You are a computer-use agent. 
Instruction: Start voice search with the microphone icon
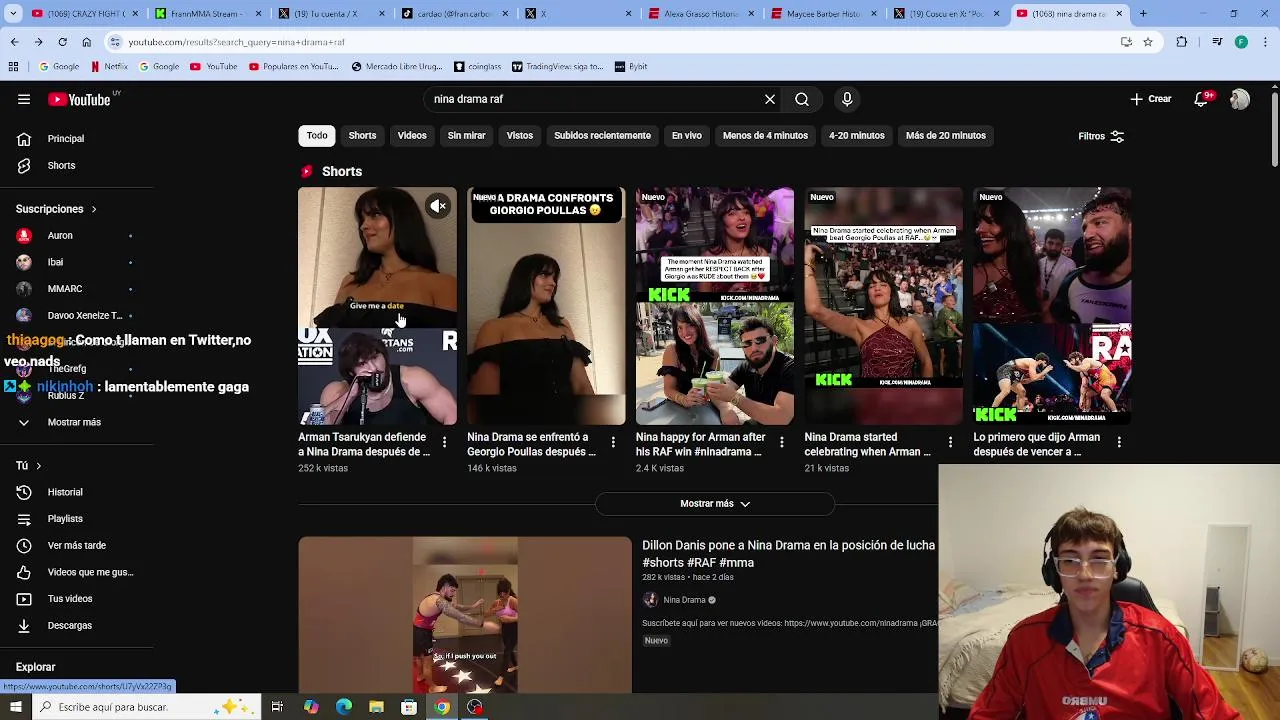(847, 99)
